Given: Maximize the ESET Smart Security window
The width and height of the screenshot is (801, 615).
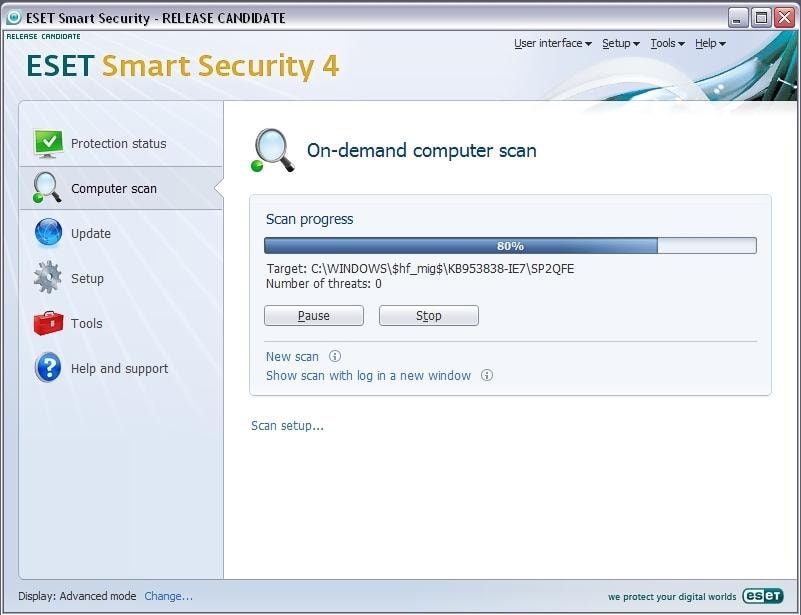Looking at the screenshot, I should pyautogui.click(x=761, y=18).
